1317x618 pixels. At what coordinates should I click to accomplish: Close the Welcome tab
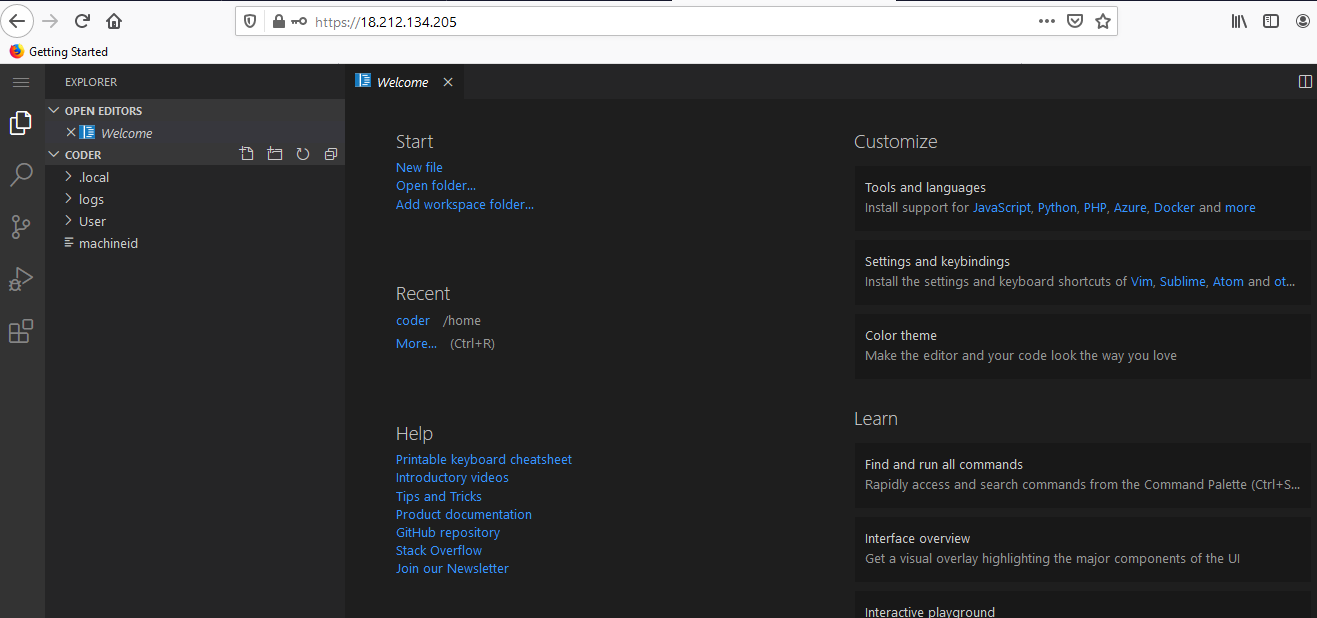448,82
